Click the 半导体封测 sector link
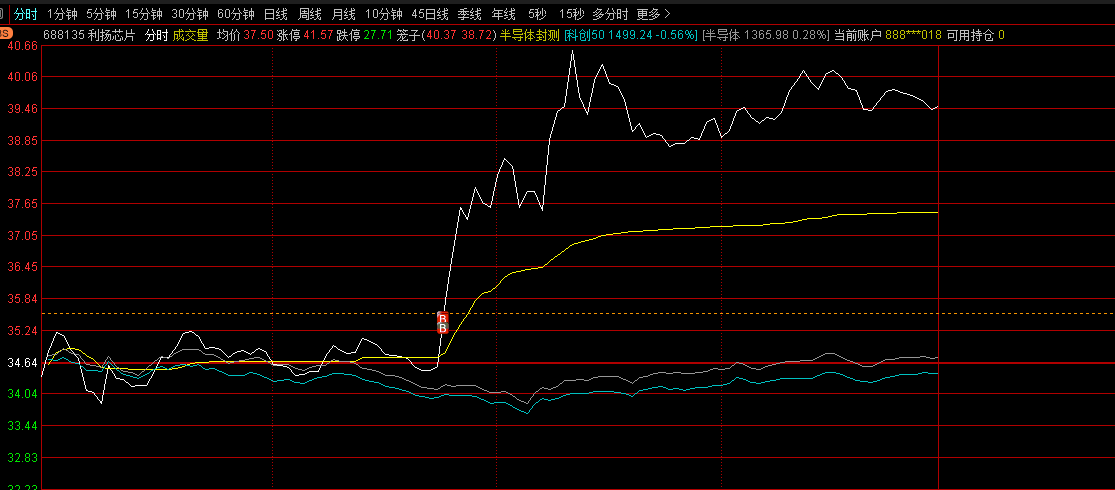The height and width of the screenshot is (490, 1115). coord(530,35)
